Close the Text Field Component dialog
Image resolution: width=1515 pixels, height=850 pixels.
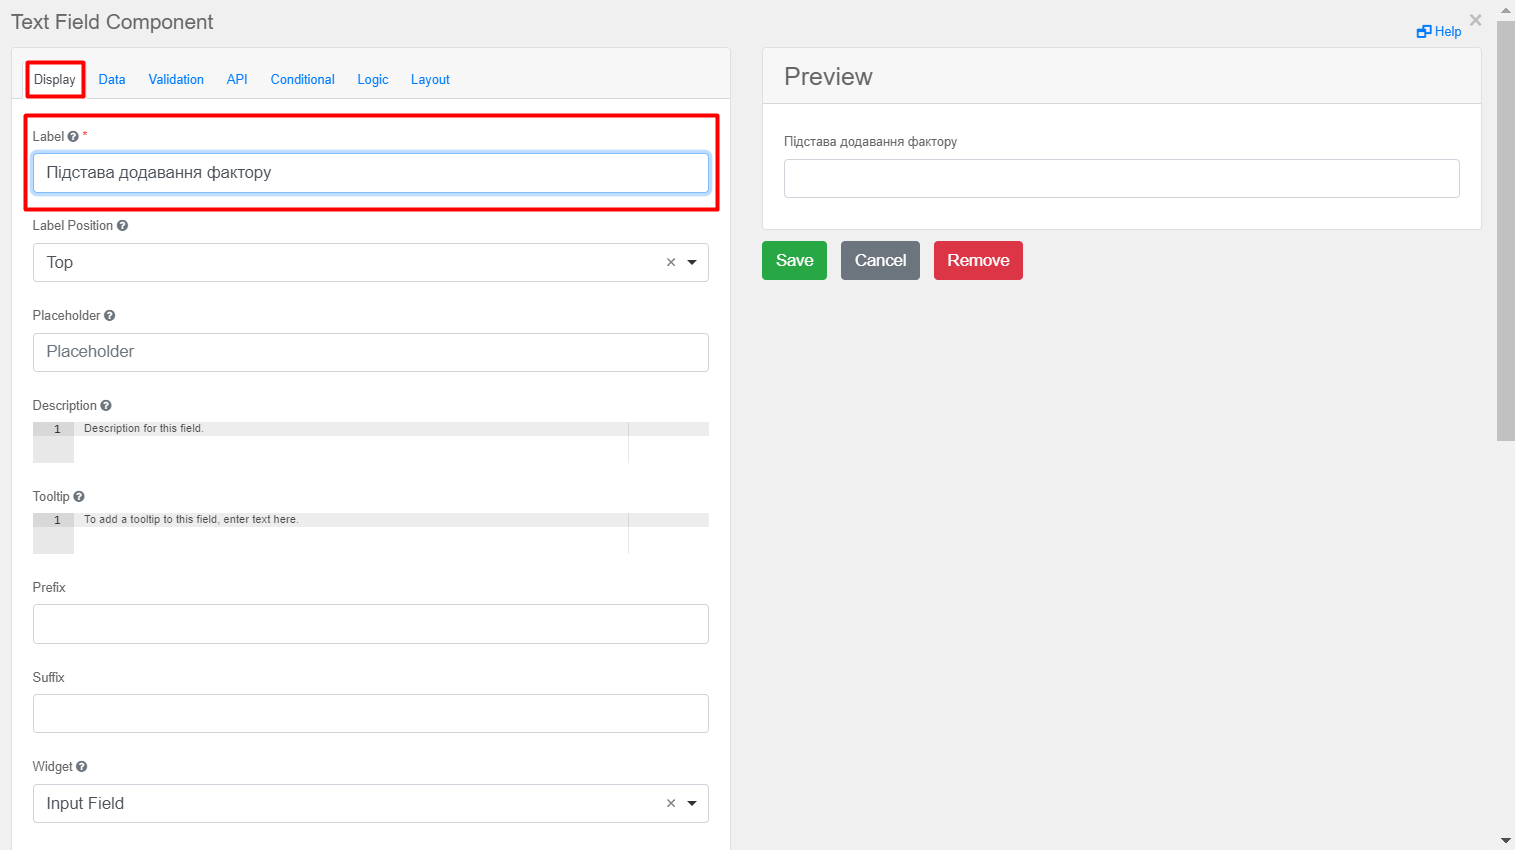coord(1475,20)
